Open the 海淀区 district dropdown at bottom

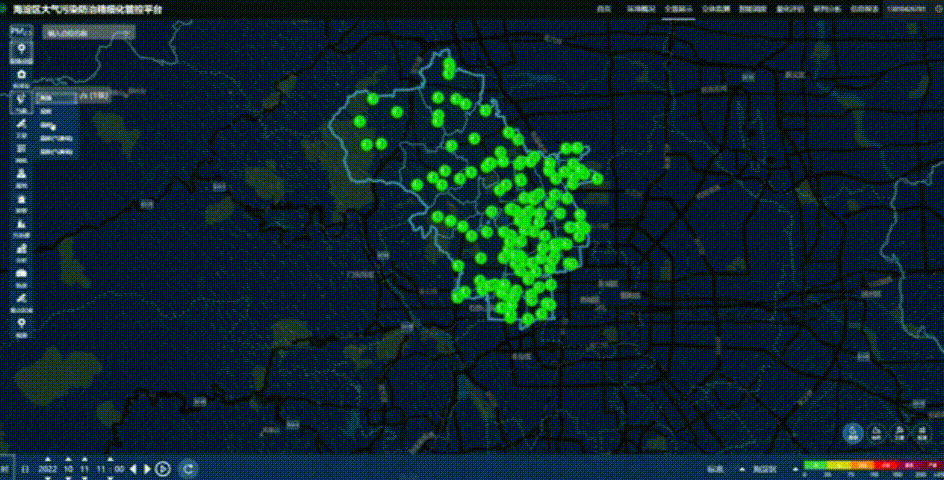point(775,469)
